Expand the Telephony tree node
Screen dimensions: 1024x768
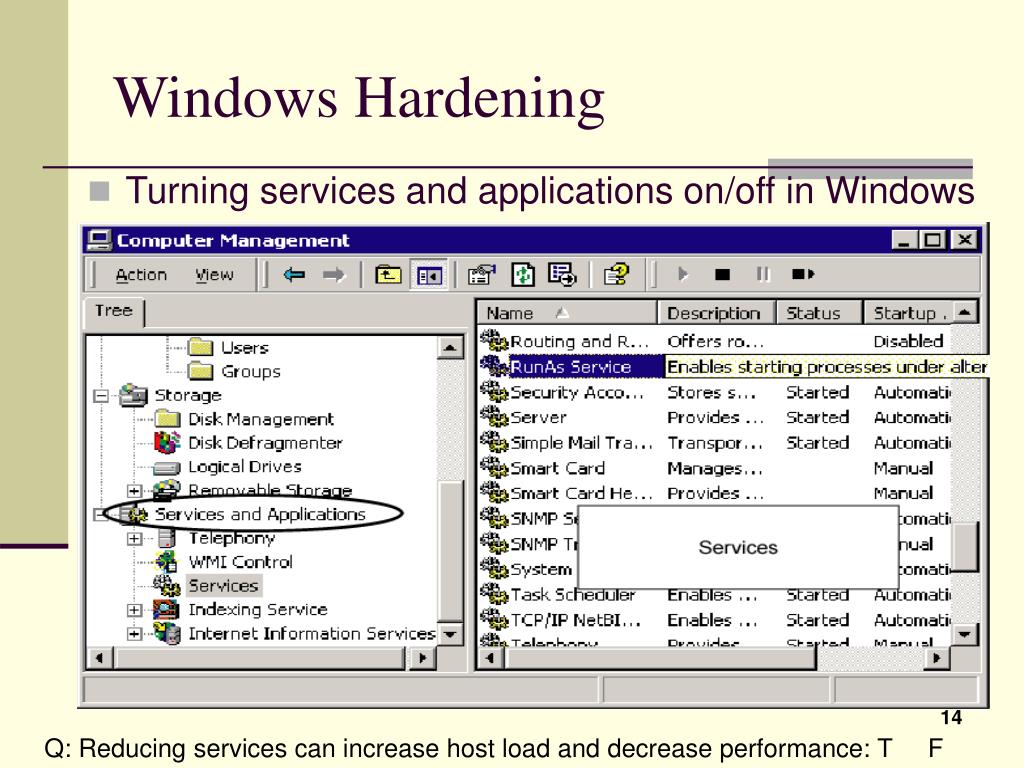pos(134,539)
